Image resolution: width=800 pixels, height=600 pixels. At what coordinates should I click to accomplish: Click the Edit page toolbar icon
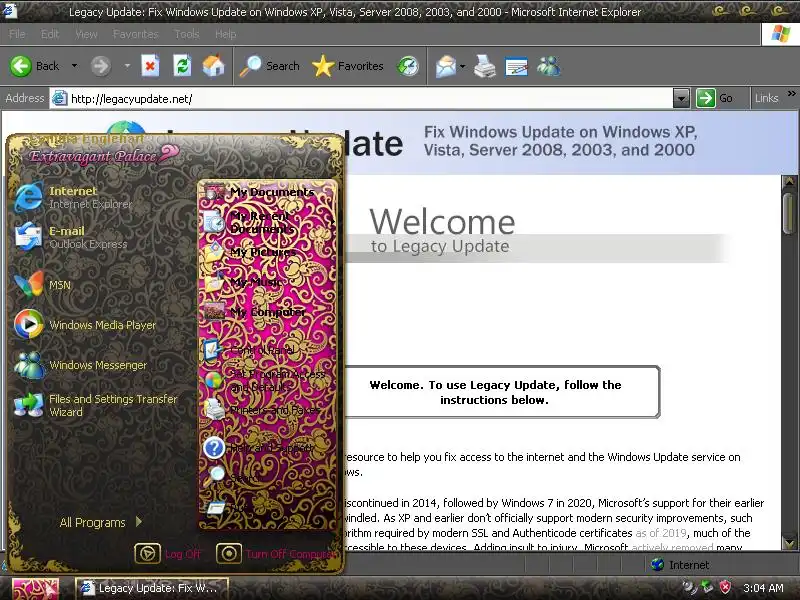point(516,66)
